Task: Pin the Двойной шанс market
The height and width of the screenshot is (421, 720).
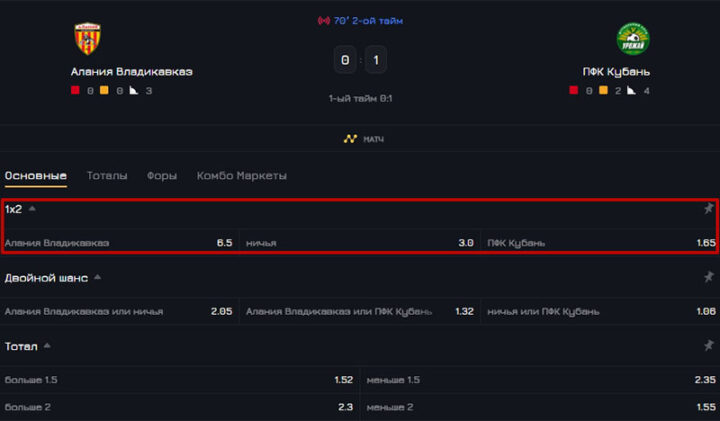Action: pyautogui.click(x=709, y=277)
